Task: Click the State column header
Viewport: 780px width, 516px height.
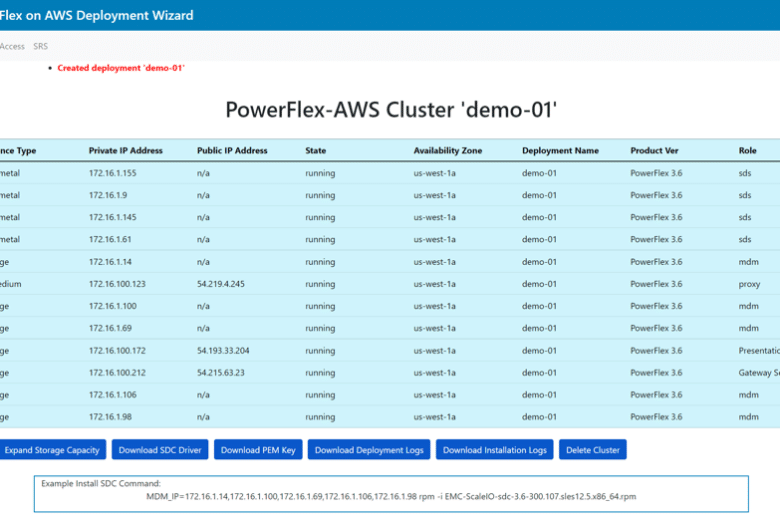Action: click(x=315, y=150)
